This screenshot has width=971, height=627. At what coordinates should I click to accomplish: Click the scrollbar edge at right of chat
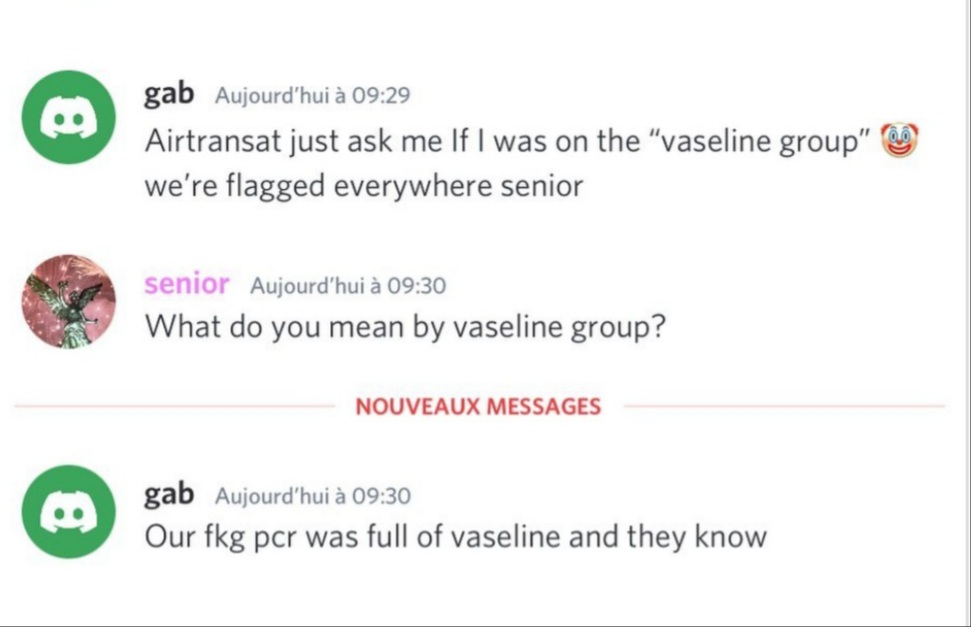coord(967,313)
